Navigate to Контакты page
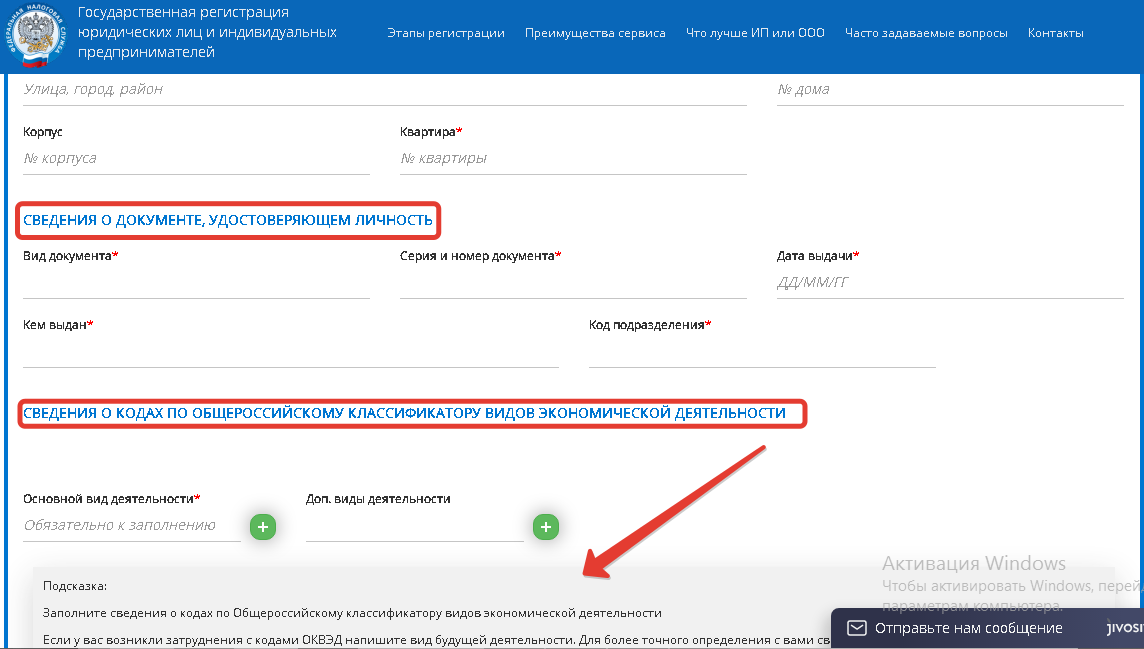Image resolution: width=1144 pixels, height=649 pixels. (x=1055, y=33)
